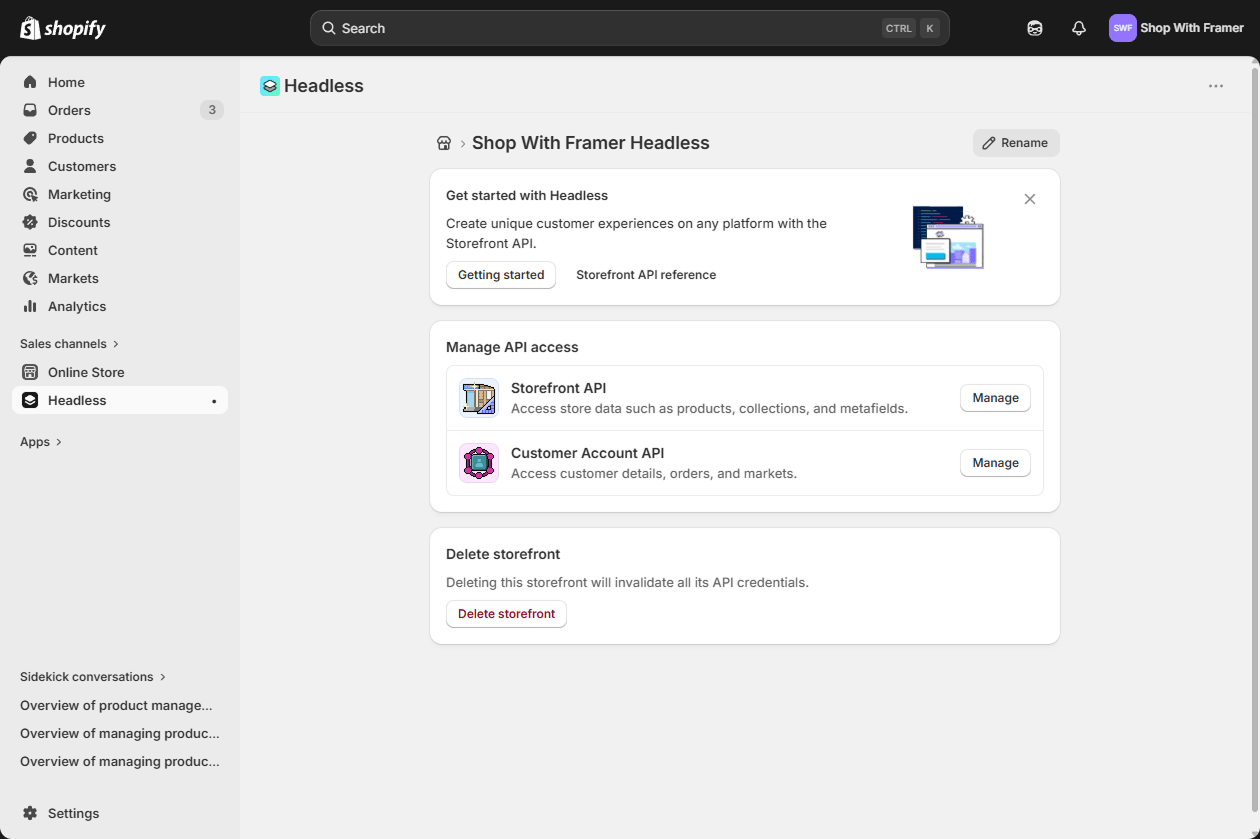This screenshot has height=839, width=1260.
Task: Click the 'Customer Account API' row title
Action: [587, 453]
